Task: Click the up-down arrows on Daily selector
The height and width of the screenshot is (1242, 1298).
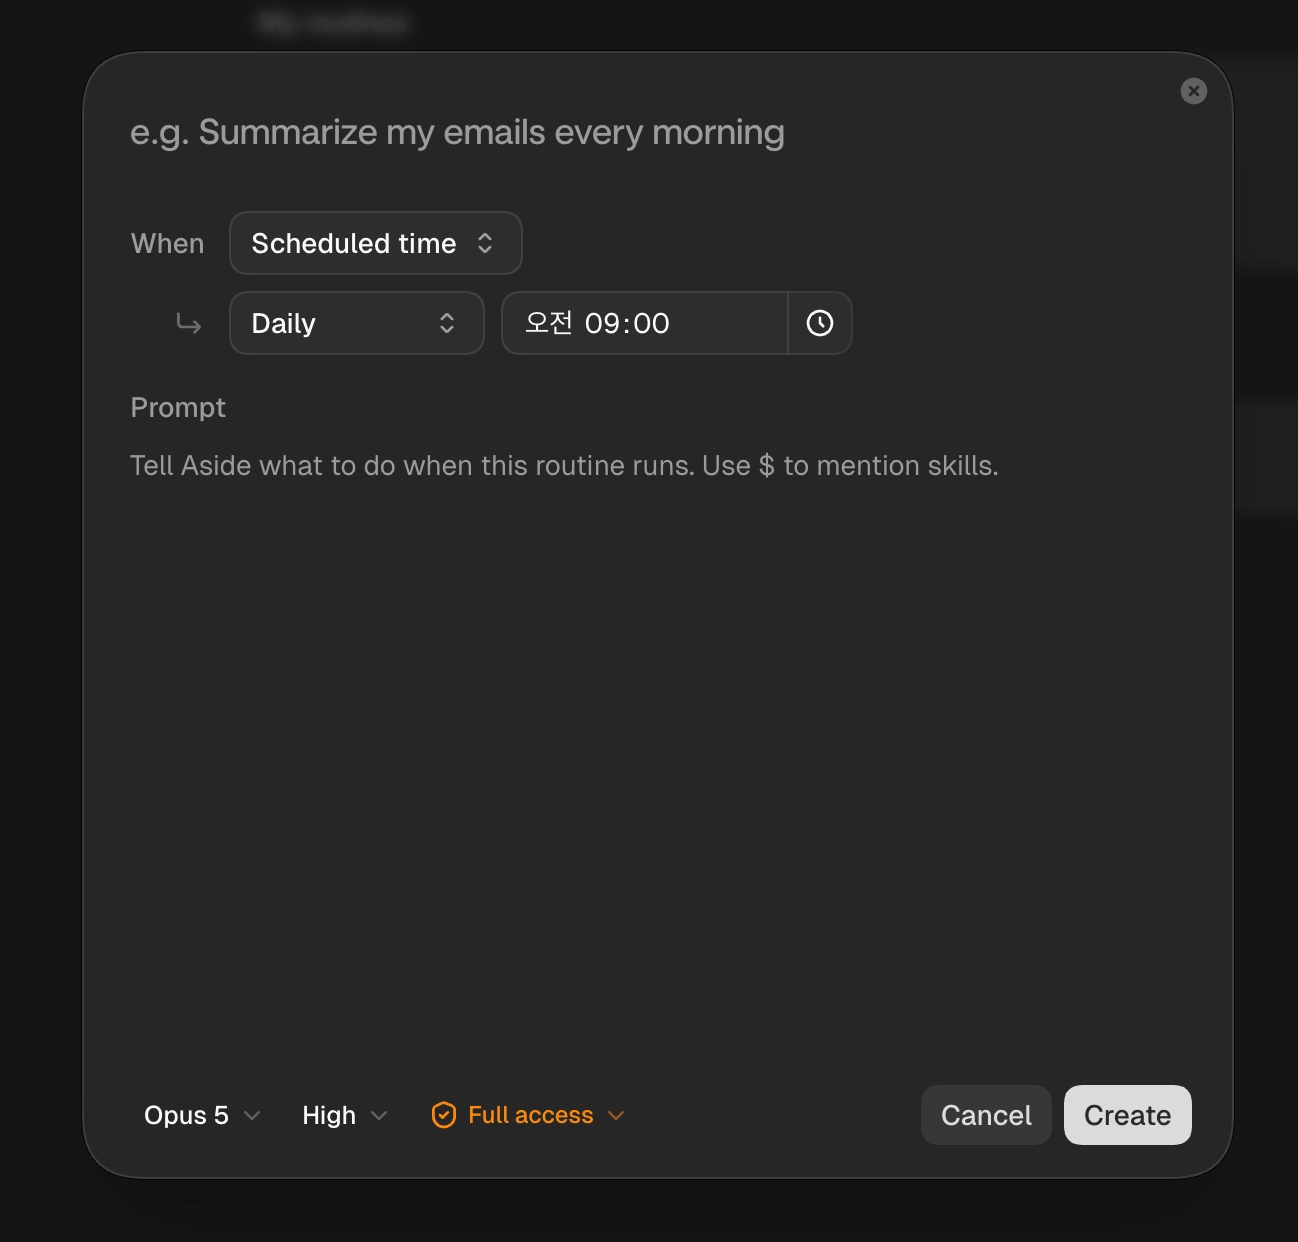Action: click(x=447, y=323)
